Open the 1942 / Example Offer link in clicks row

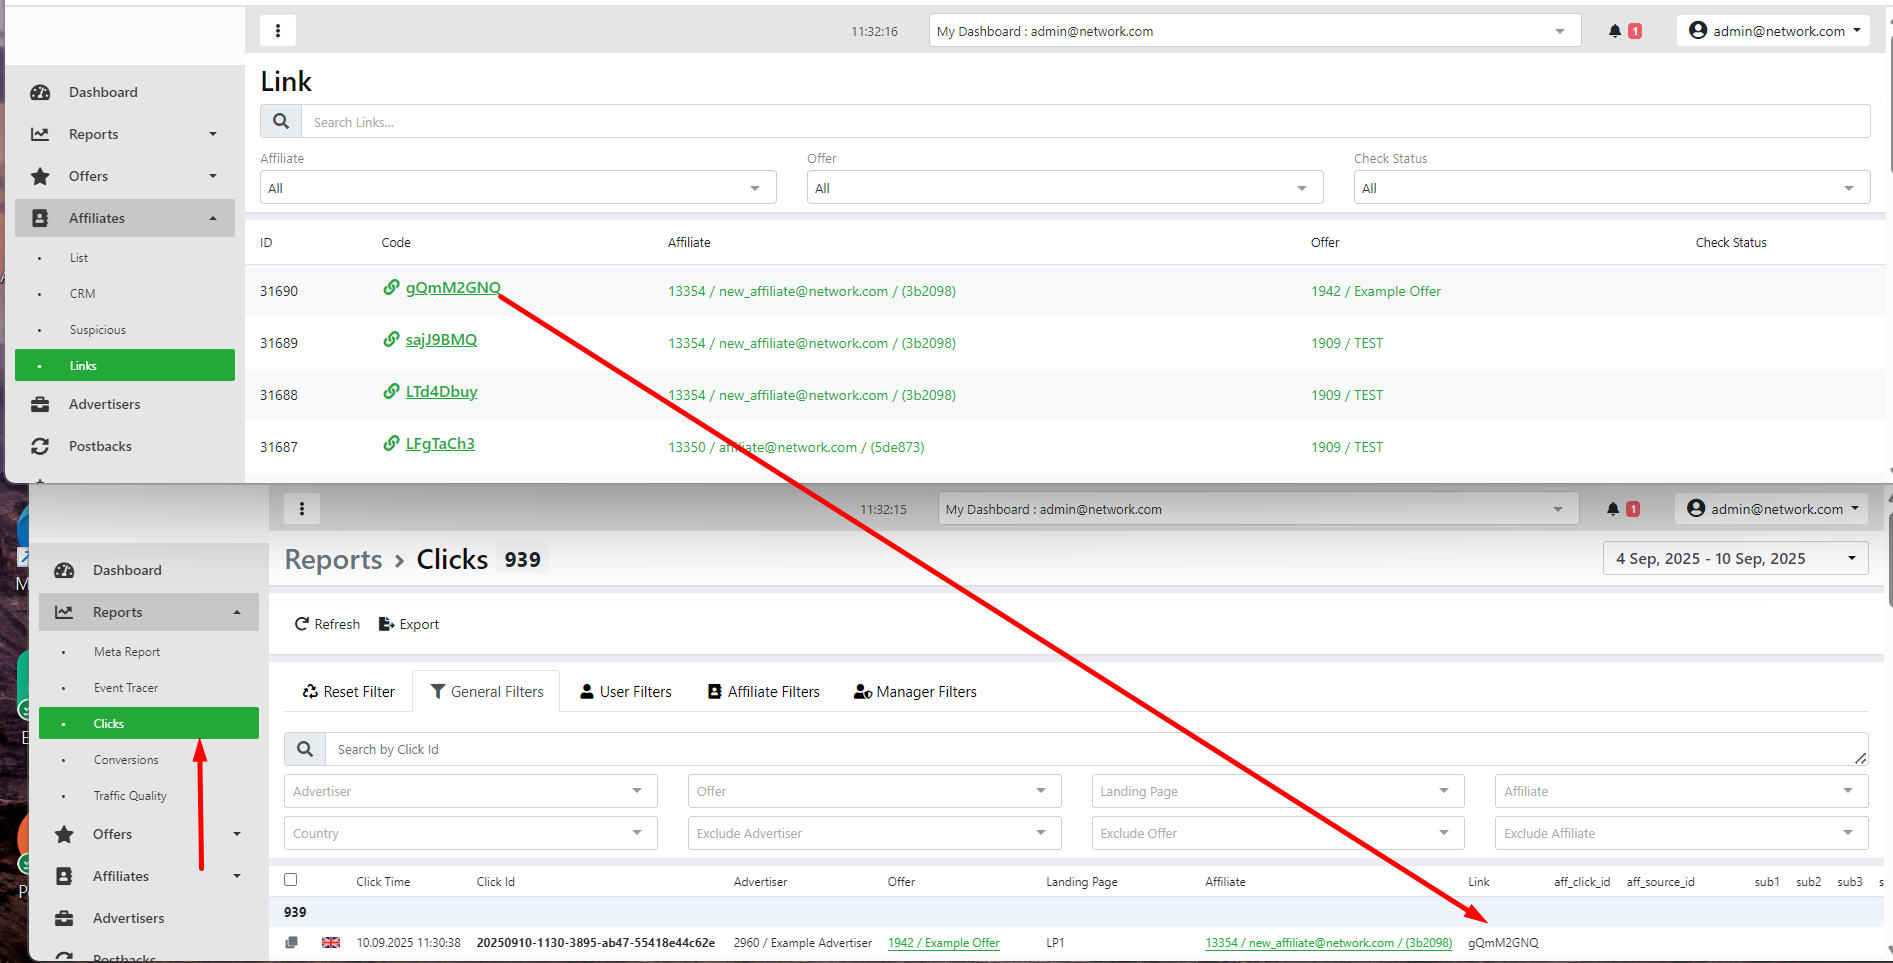(943, 943)
